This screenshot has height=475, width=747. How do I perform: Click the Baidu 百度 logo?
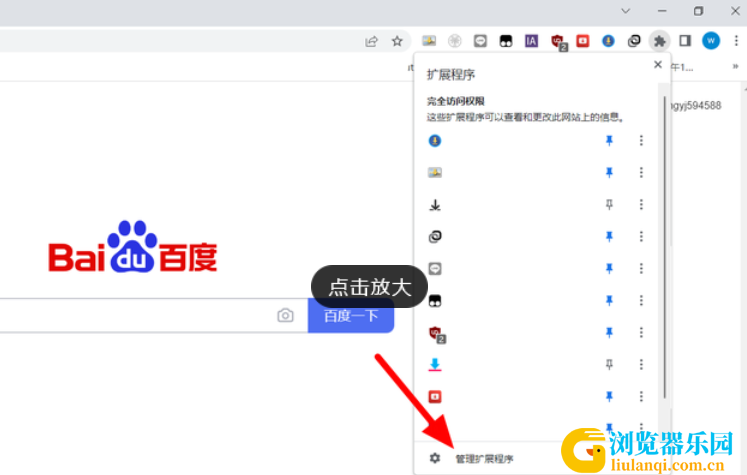(x=133, y=247)
